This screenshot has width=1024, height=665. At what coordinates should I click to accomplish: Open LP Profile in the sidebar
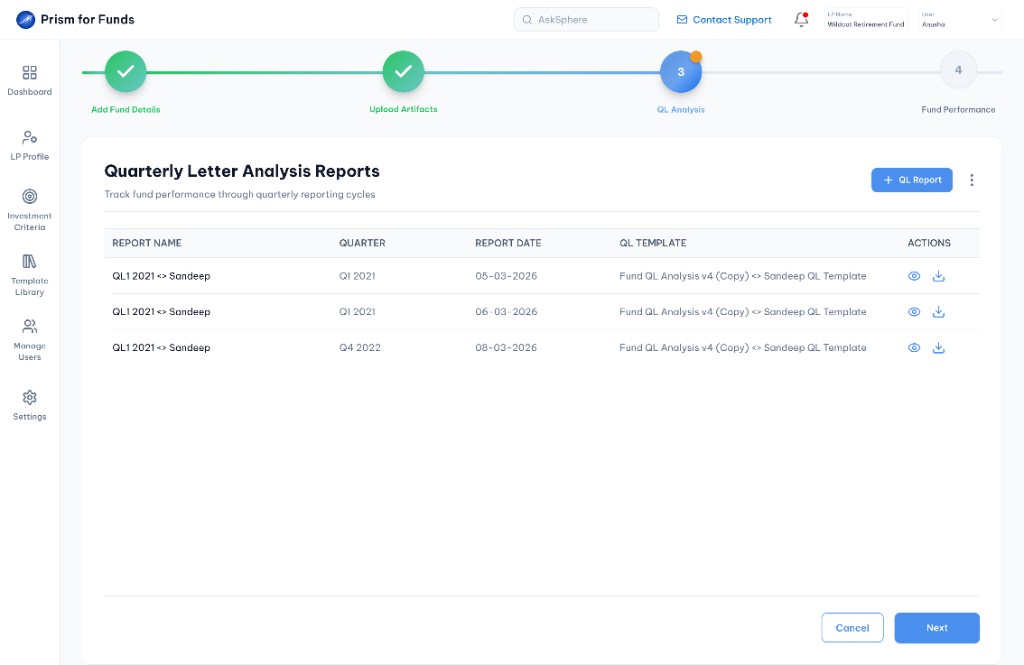click(x=29, y=145)
